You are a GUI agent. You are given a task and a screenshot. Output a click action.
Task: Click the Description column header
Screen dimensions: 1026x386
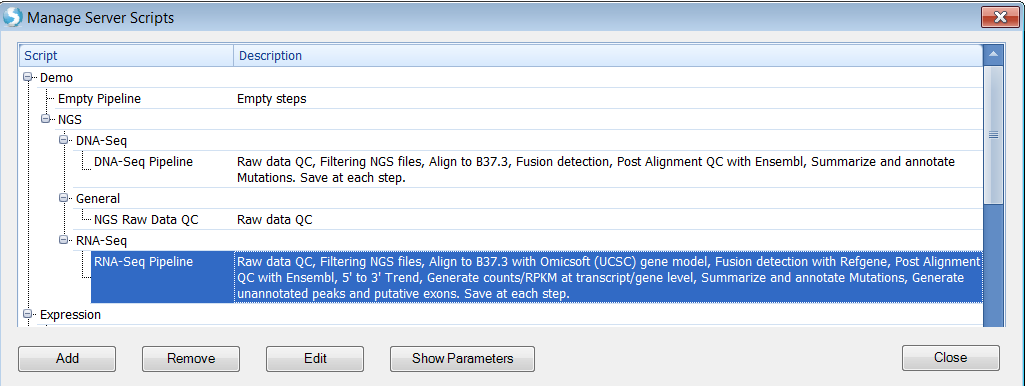[x=608, y=56]
